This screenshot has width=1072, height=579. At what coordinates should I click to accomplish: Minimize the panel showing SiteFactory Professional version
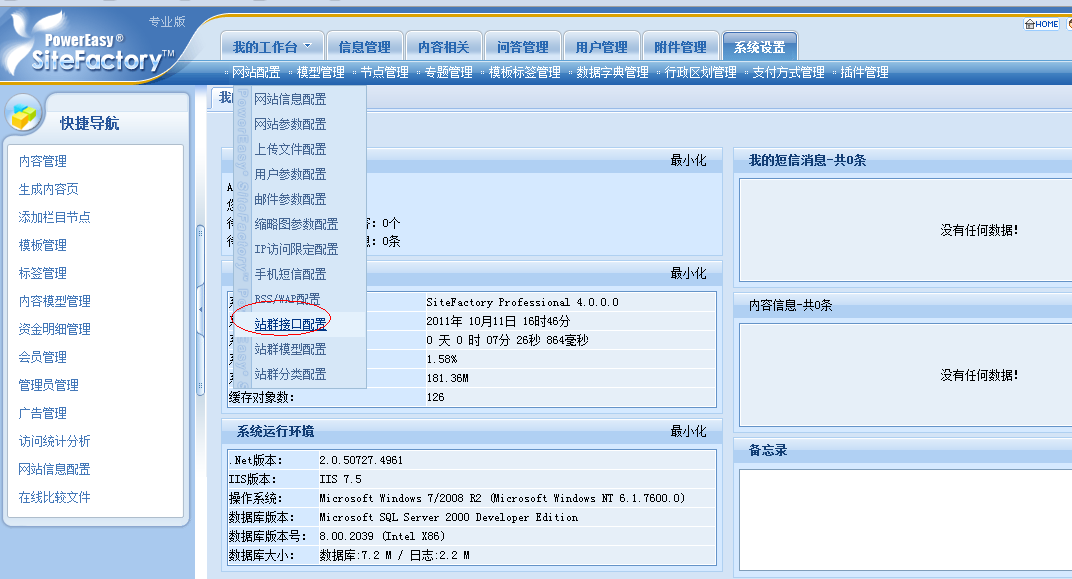click(x=688, y=273)
